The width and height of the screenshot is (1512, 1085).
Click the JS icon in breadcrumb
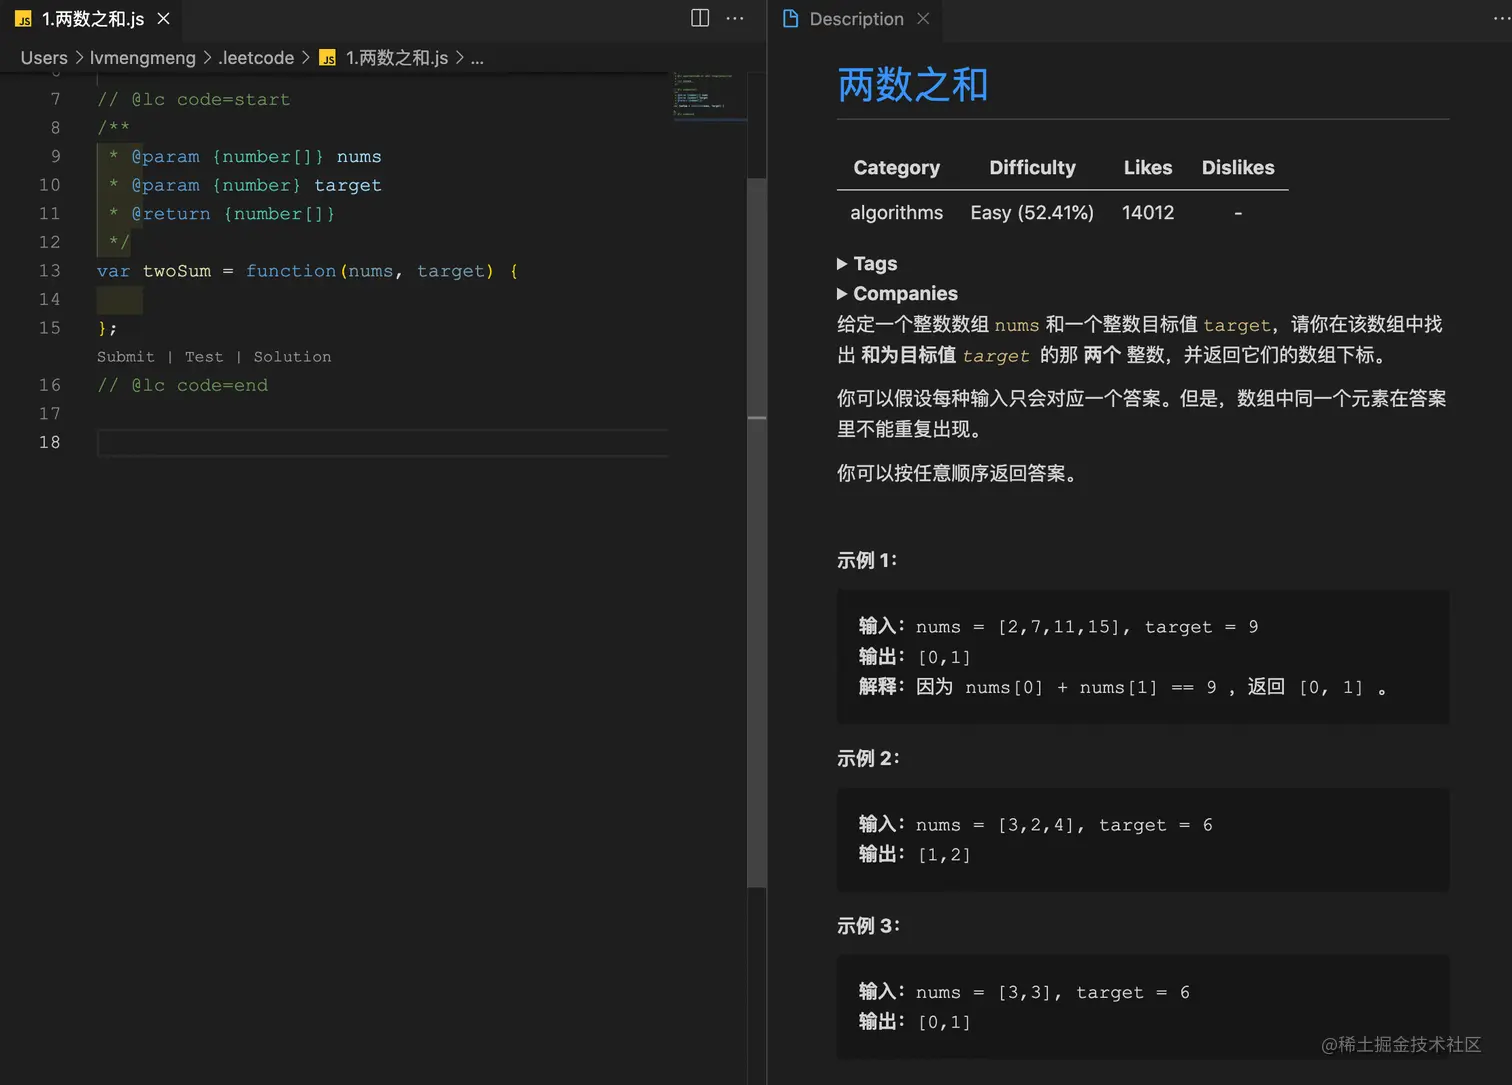click(327, 58)
